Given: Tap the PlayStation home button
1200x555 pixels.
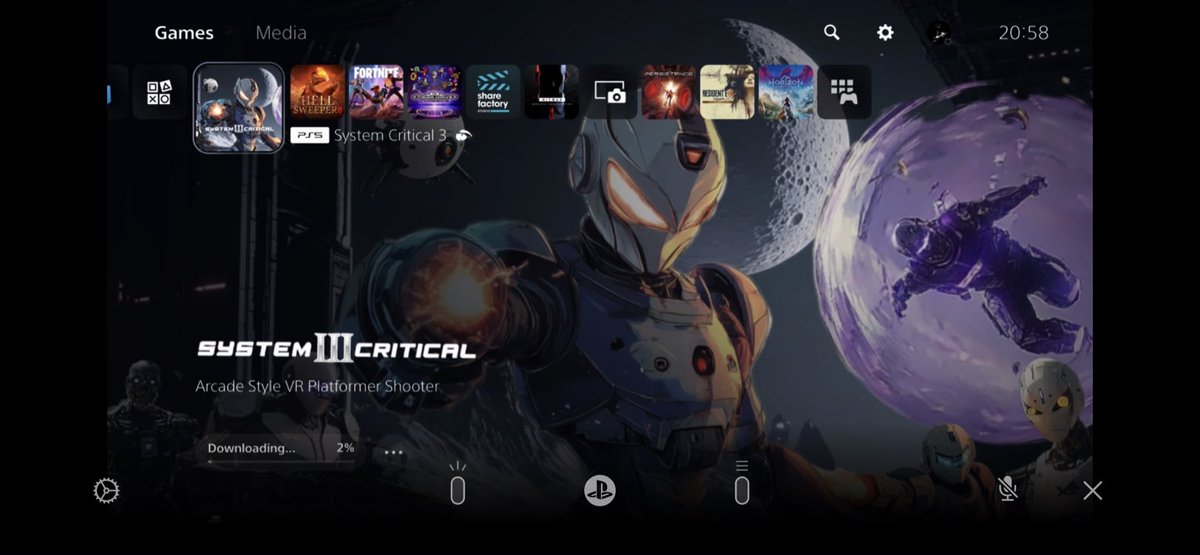Looking at the screenshot, I should tap(600, 490).
